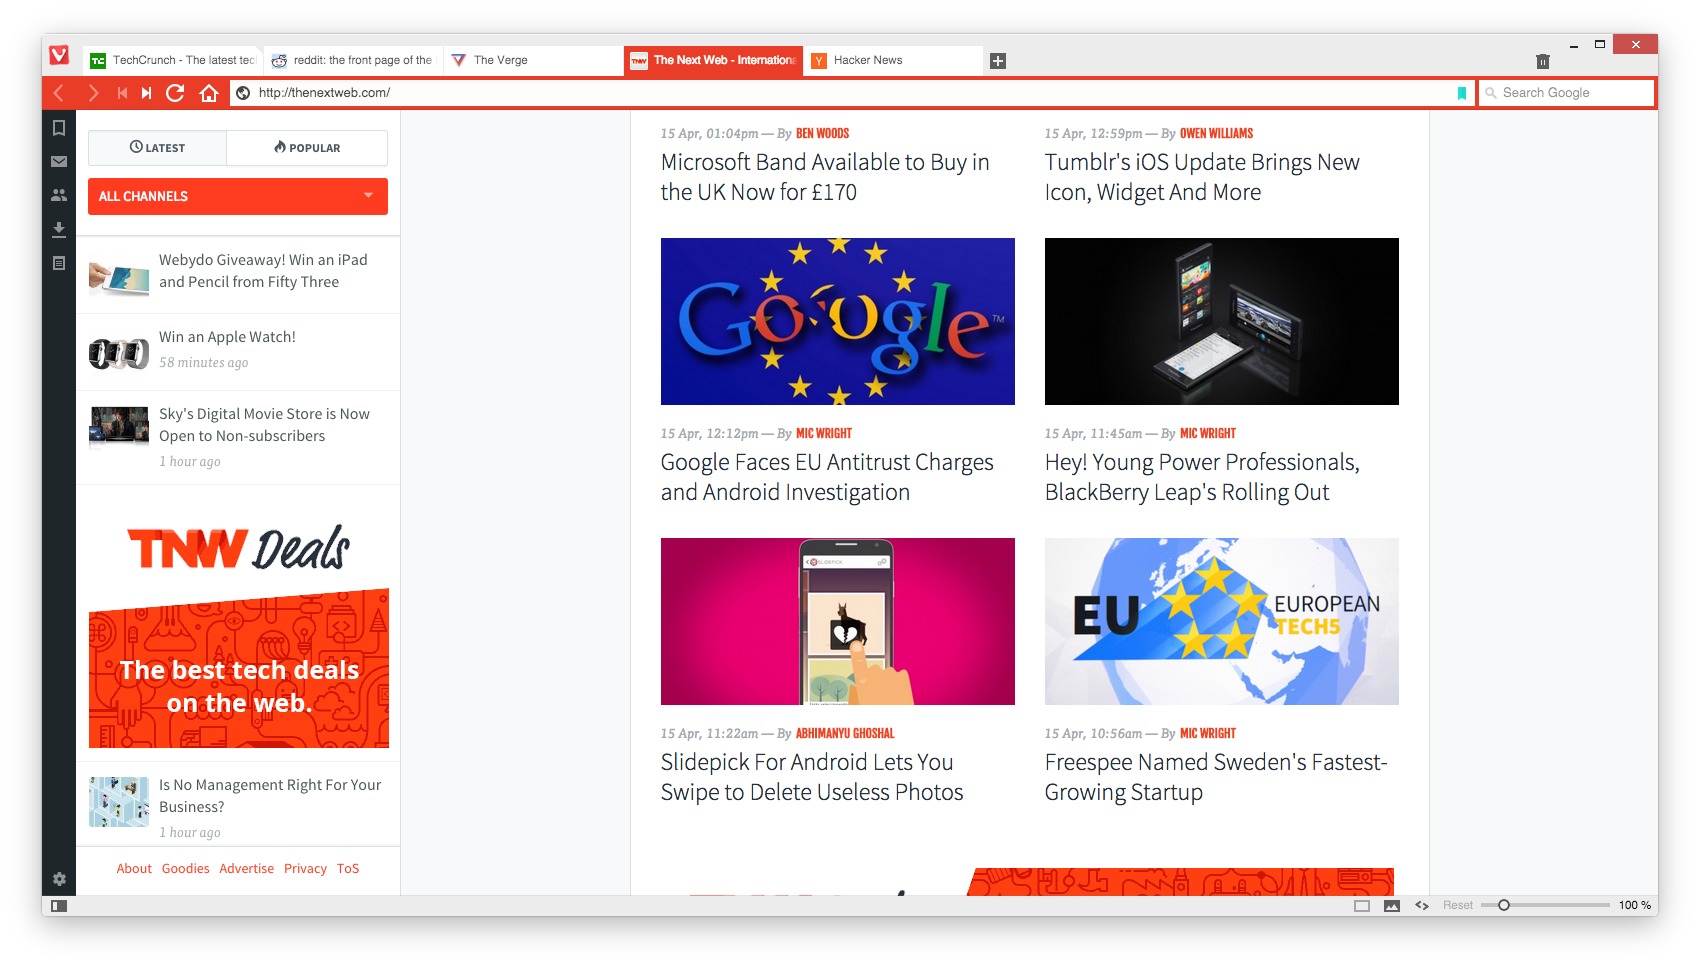Click the fast-forward navigation icon
Viewport: 1700px width, 966px height.
pyautogui.click(x=147, y=93)
